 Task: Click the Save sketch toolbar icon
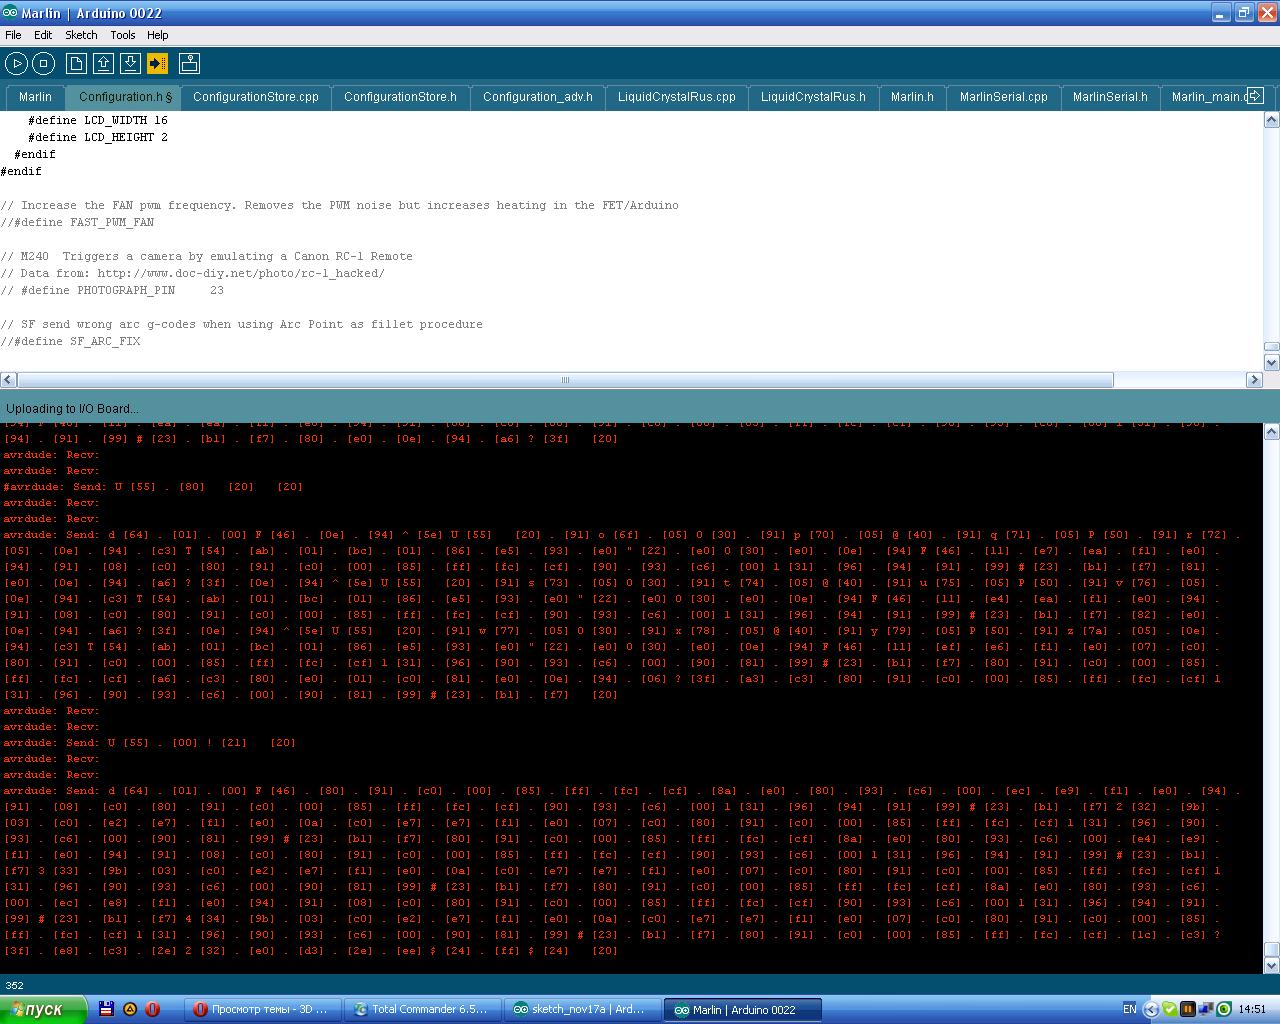pos(130,64)
